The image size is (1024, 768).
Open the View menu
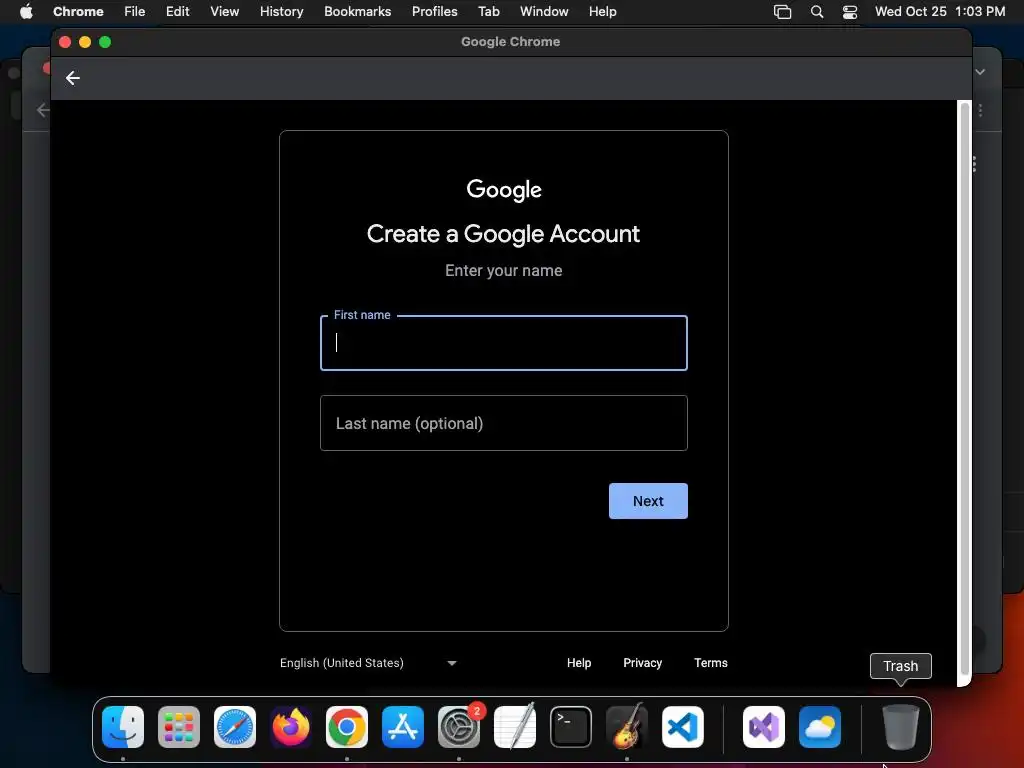[225, 11]
